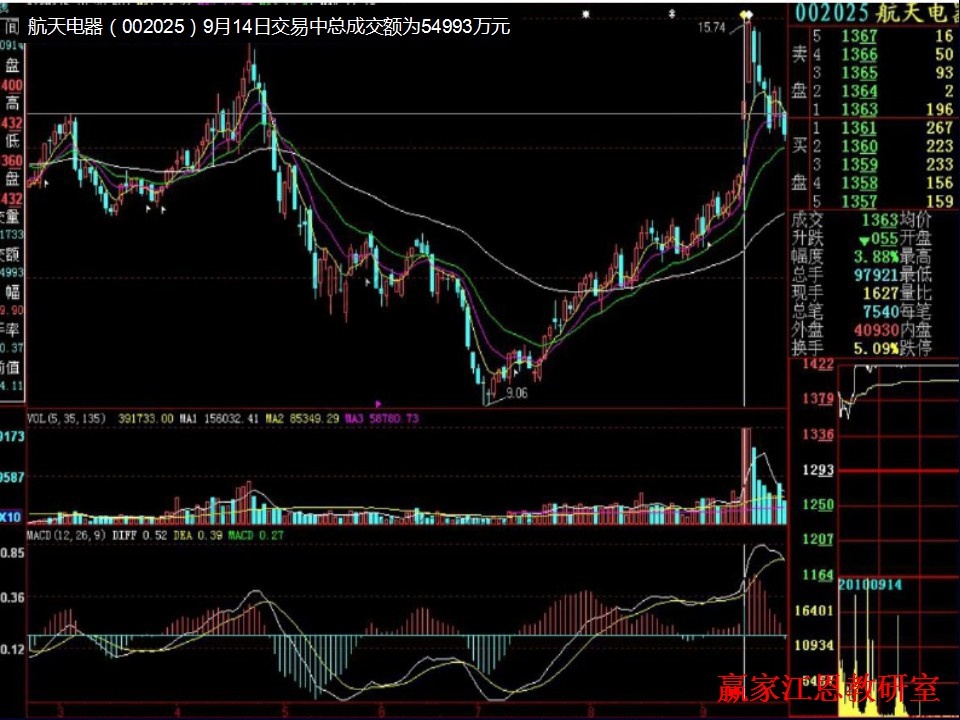Click the X10 volume scale badge
The height and width of the screenshot is (720, 960).
(11, 517)
